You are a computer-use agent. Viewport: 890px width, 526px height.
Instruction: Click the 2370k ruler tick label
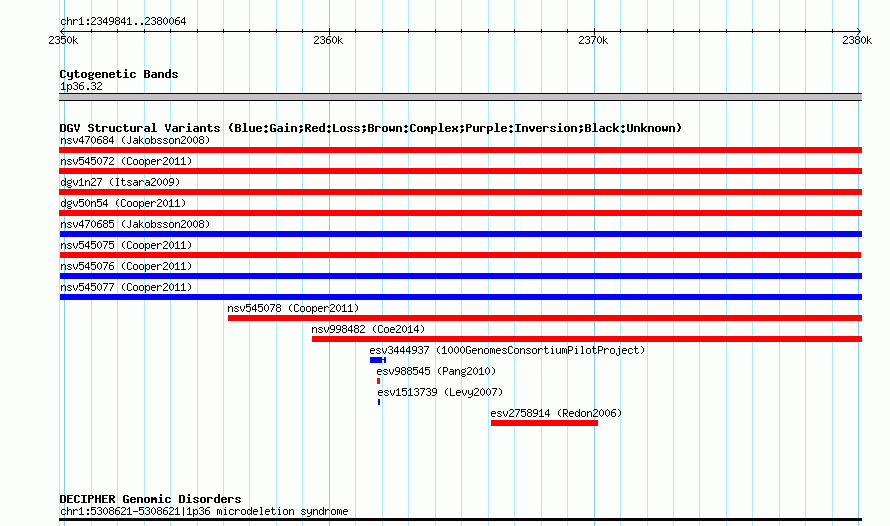[593, 40]
